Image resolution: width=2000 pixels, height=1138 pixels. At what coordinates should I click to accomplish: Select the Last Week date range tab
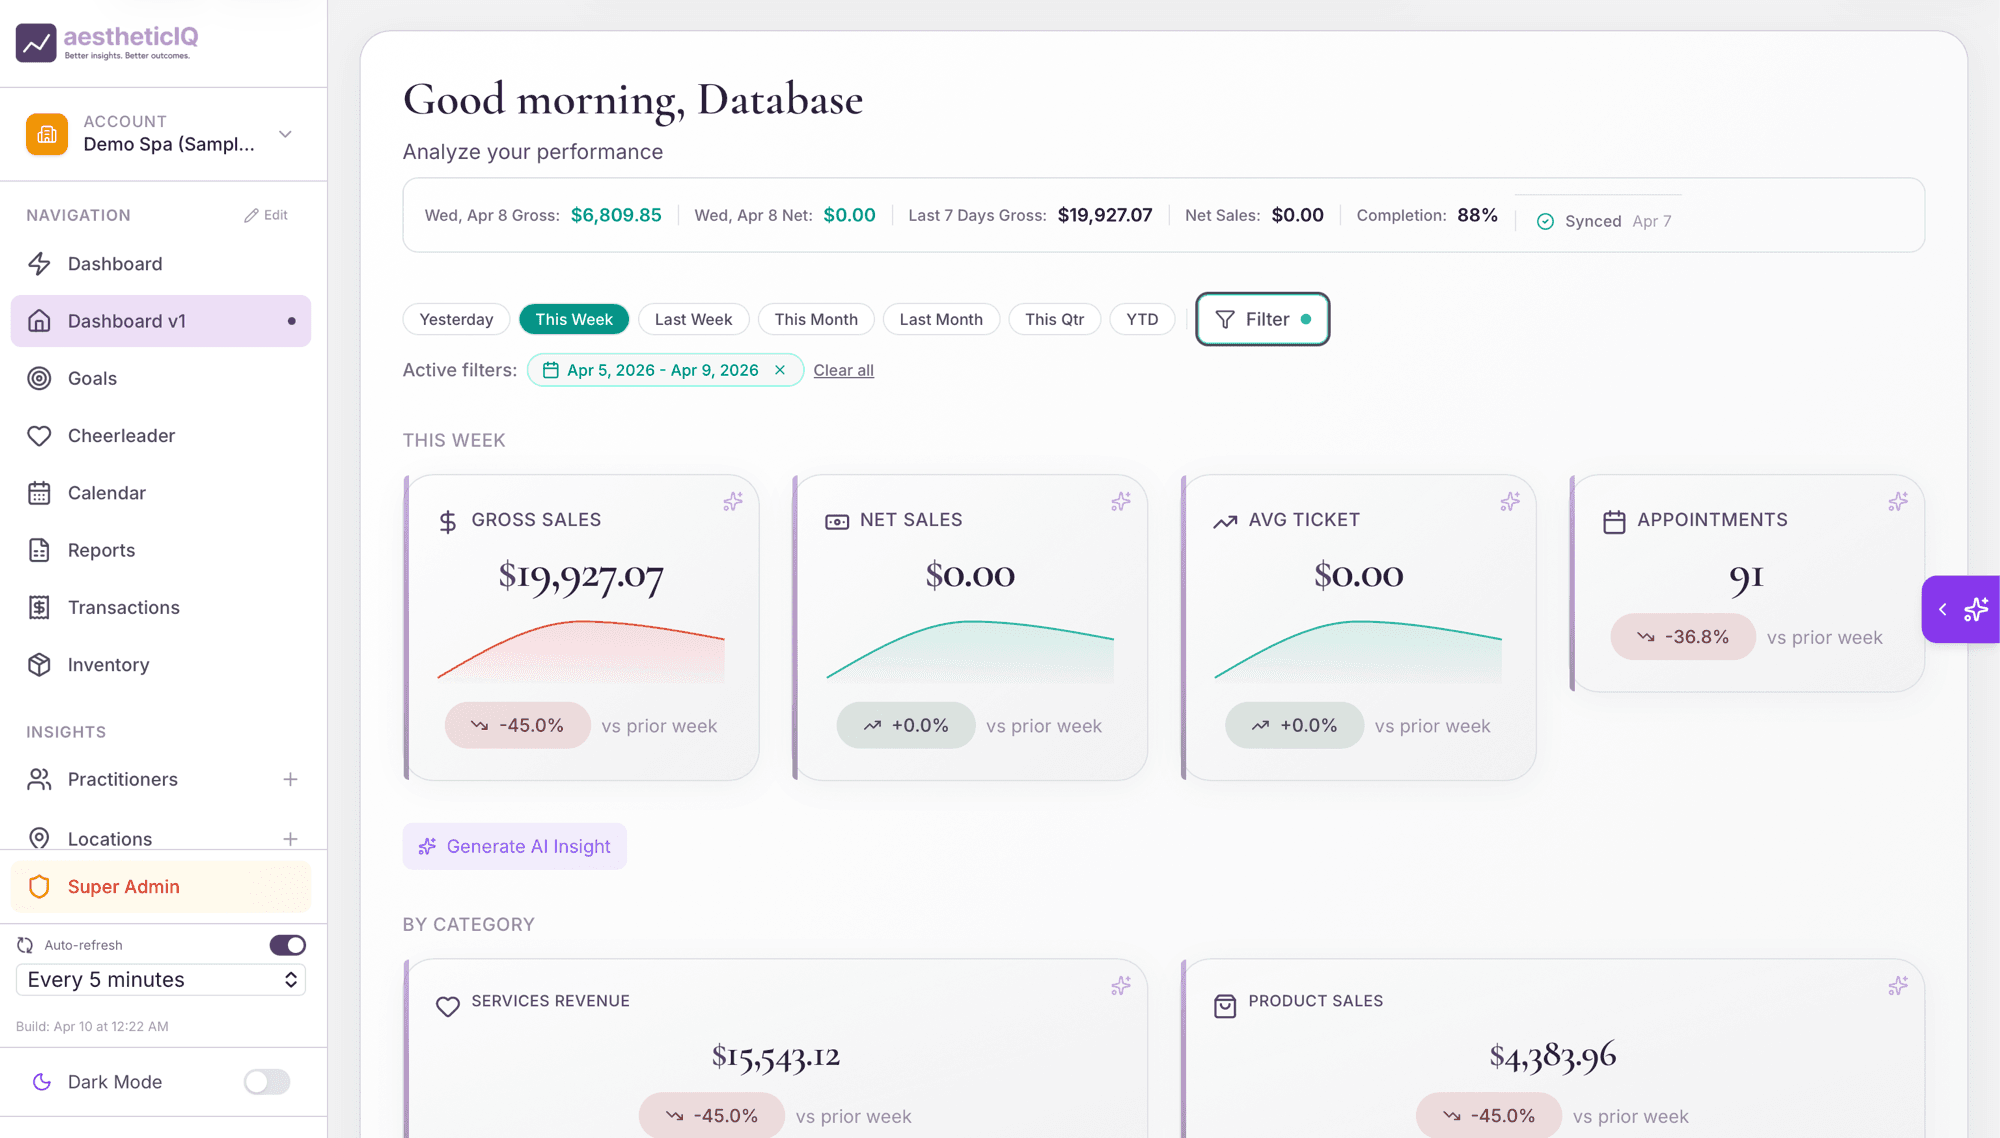pyautogui.click(x=693, y=319)
